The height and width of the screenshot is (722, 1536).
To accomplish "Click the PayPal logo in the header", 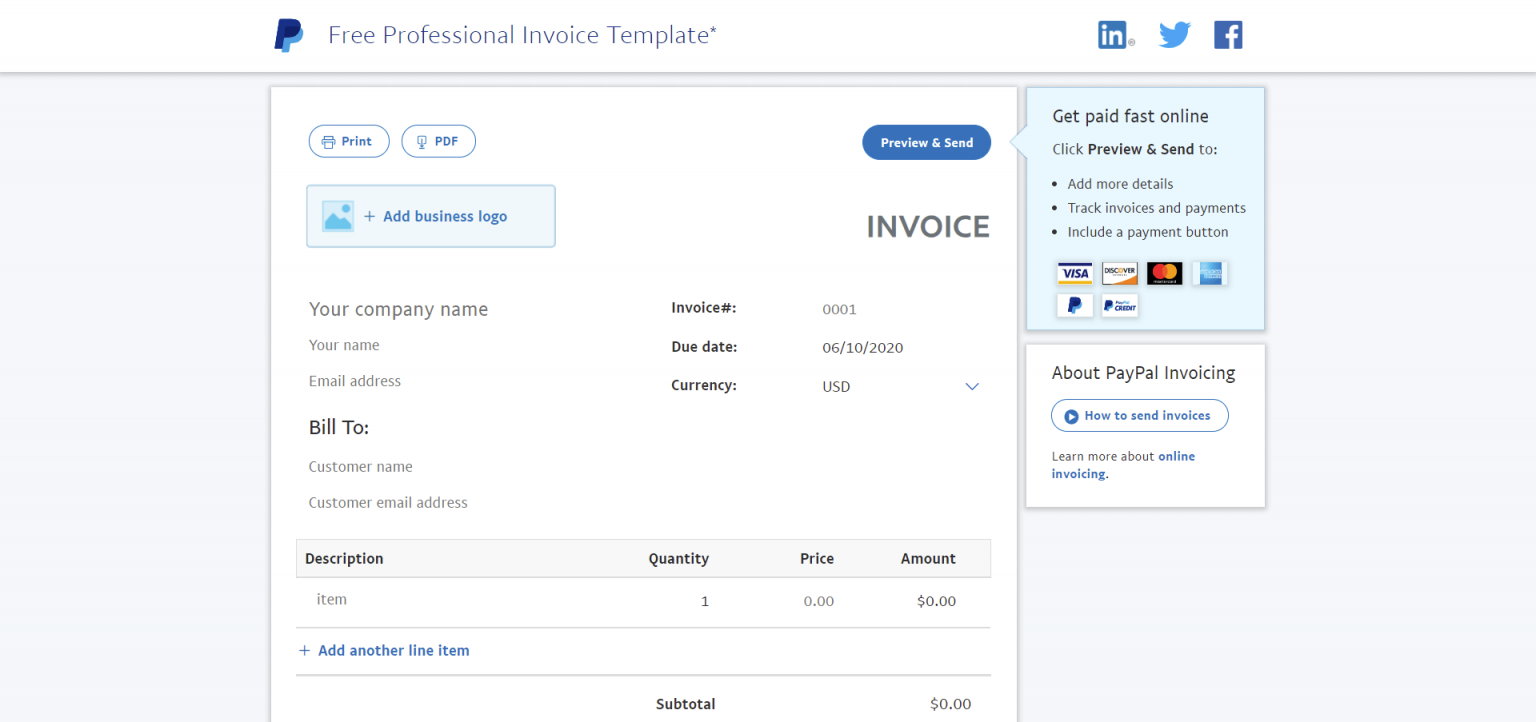I will coord(288,35).
